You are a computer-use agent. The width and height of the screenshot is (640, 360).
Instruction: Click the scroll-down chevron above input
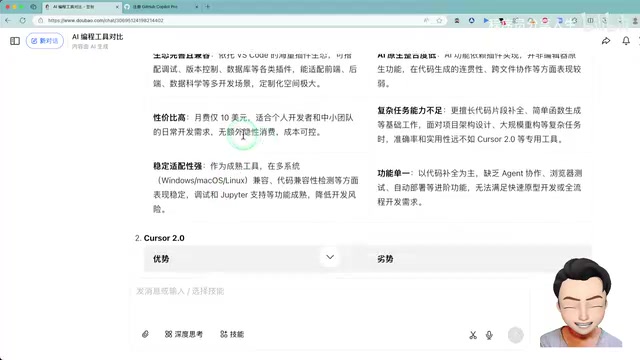330,257
